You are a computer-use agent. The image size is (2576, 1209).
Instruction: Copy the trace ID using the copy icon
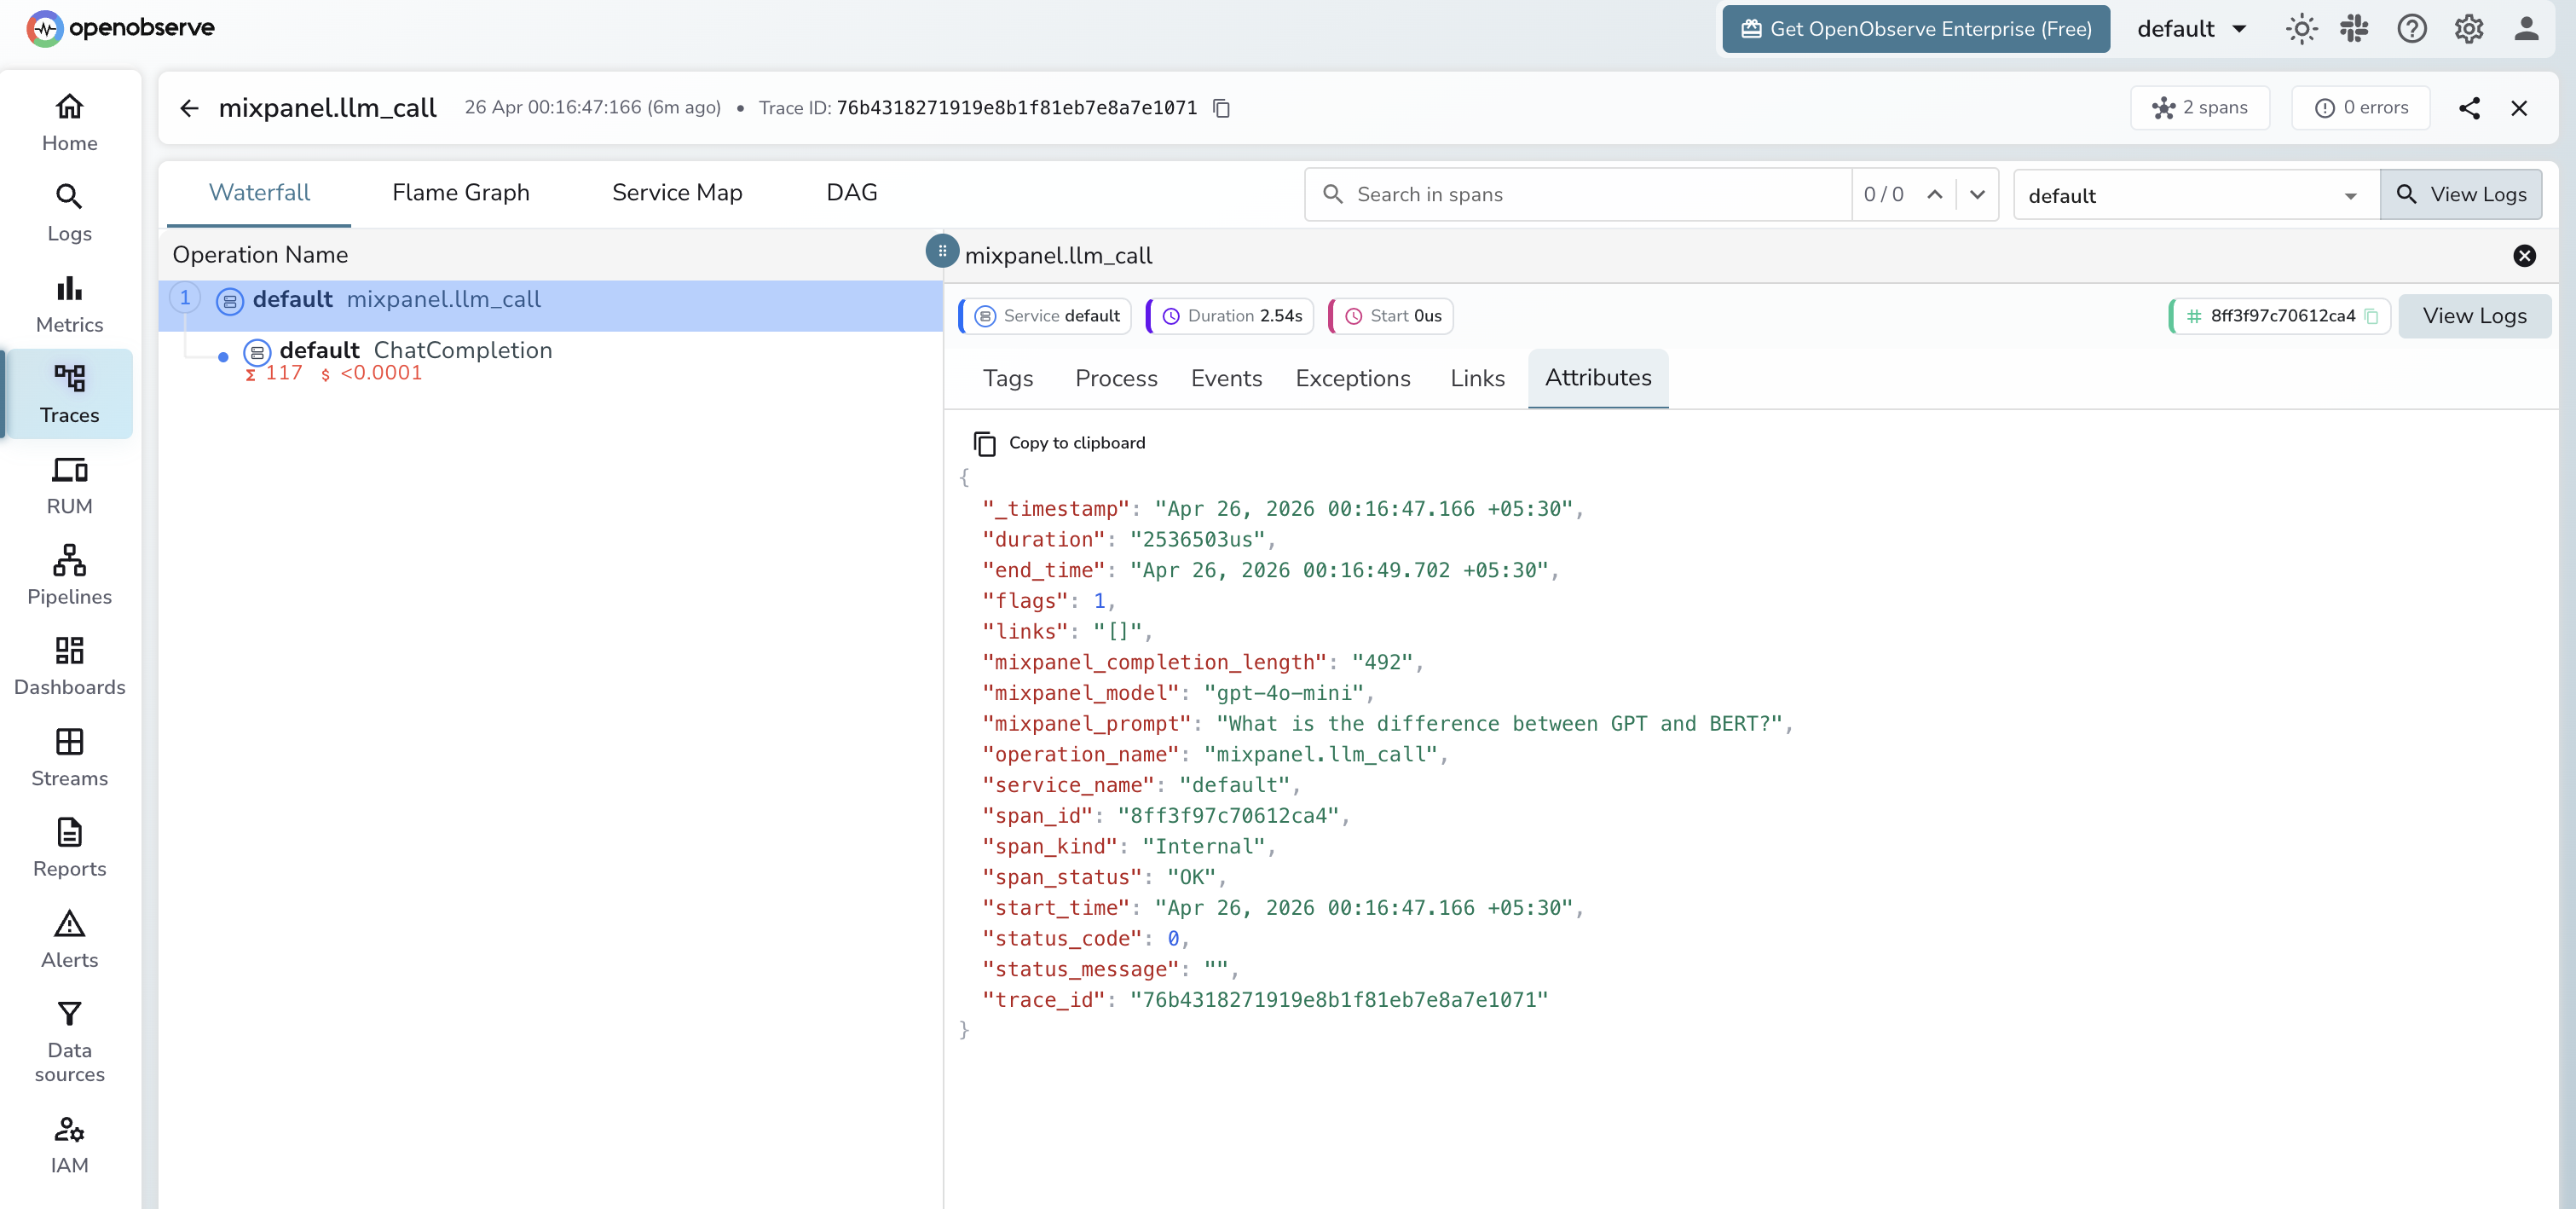(x=1221, y=108)
